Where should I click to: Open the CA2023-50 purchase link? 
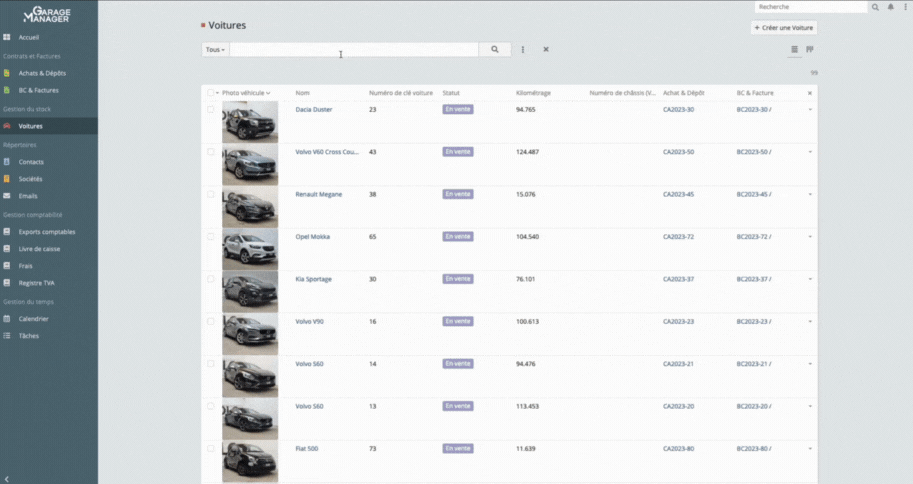[678, 152]
